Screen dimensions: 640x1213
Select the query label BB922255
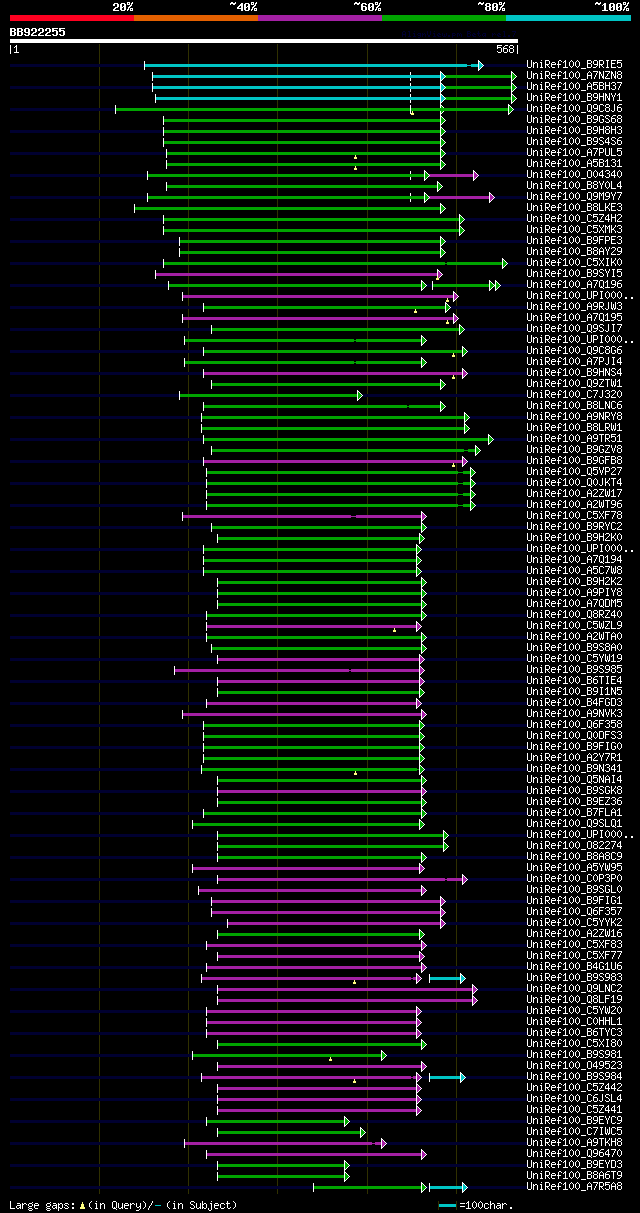(38, 32)
